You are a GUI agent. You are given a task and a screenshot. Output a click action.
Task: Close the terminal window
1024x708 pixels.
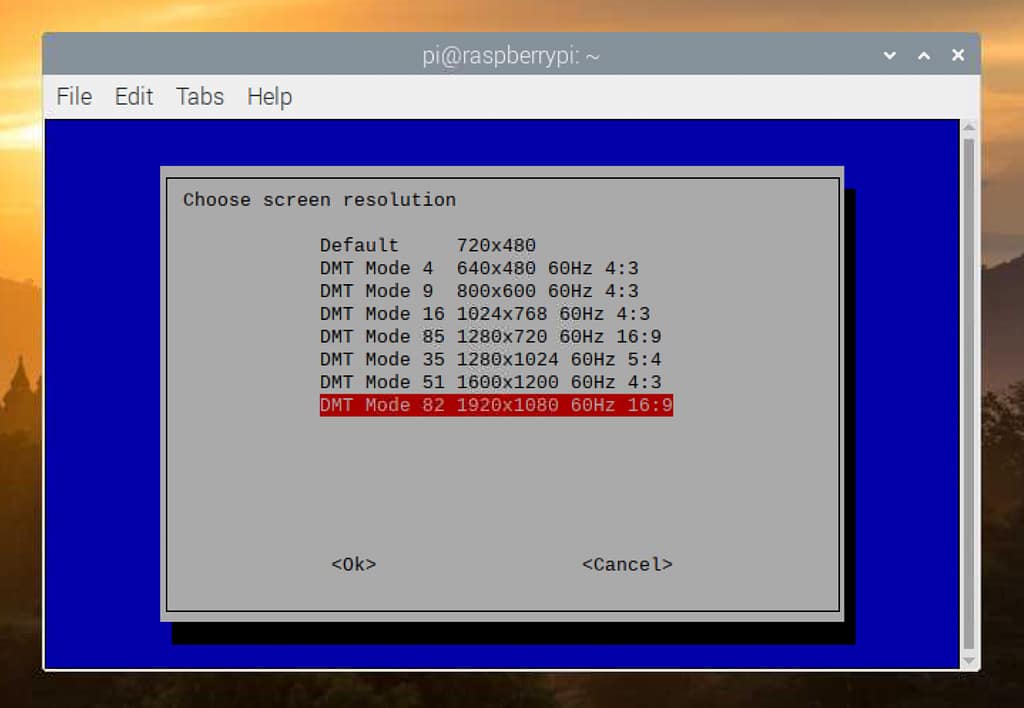click(958, 56)
